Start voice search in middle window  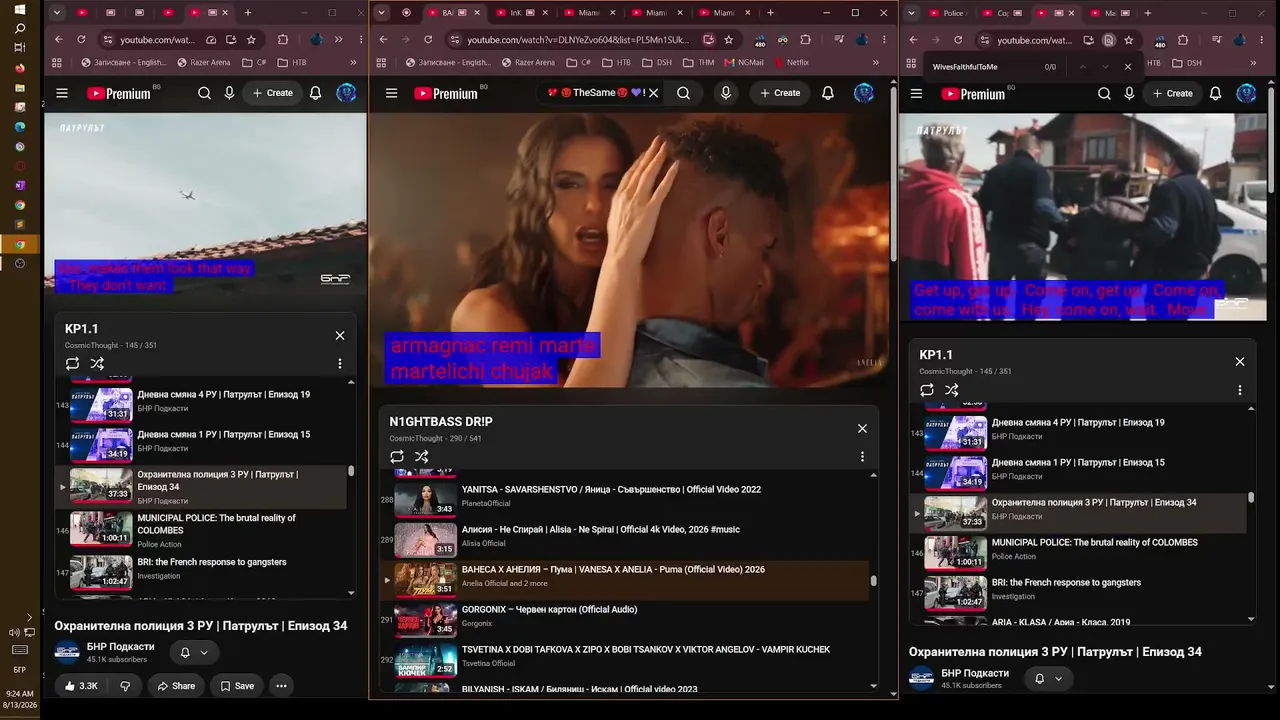point(725,93)
